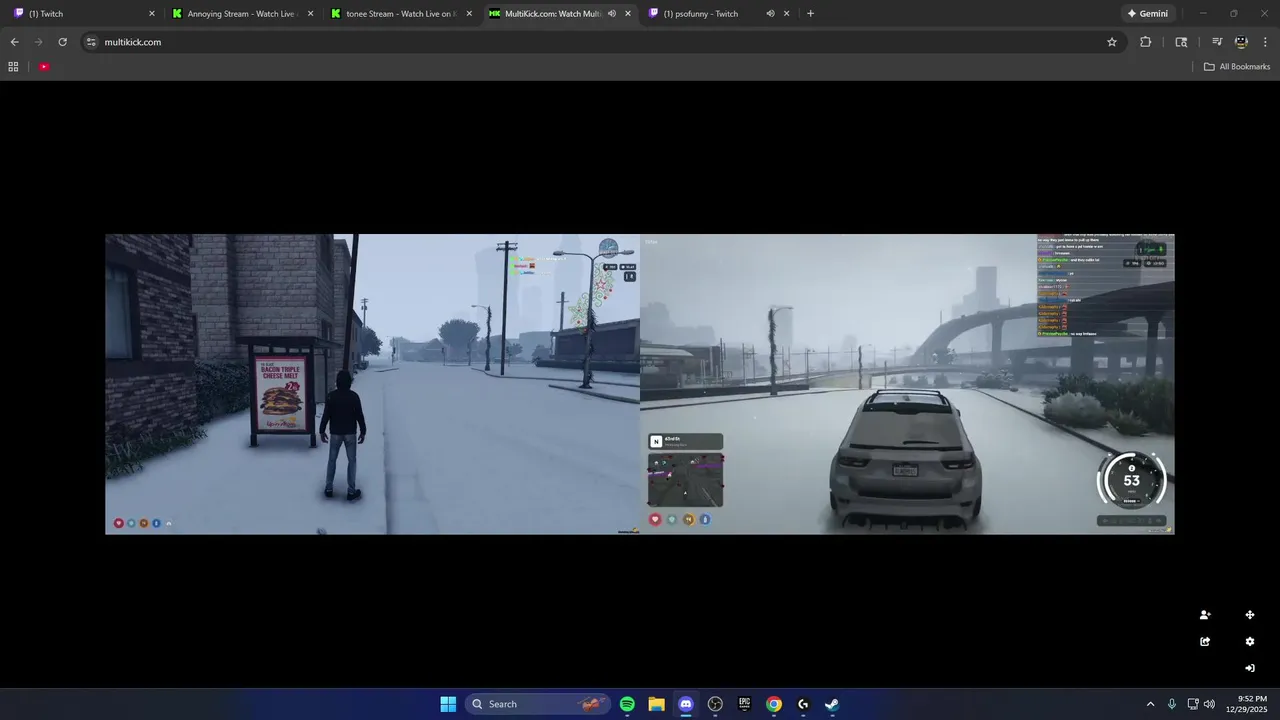Add a streamer with the person-plus icon
The image size is (1280, 720).
tap(1205, 615)
